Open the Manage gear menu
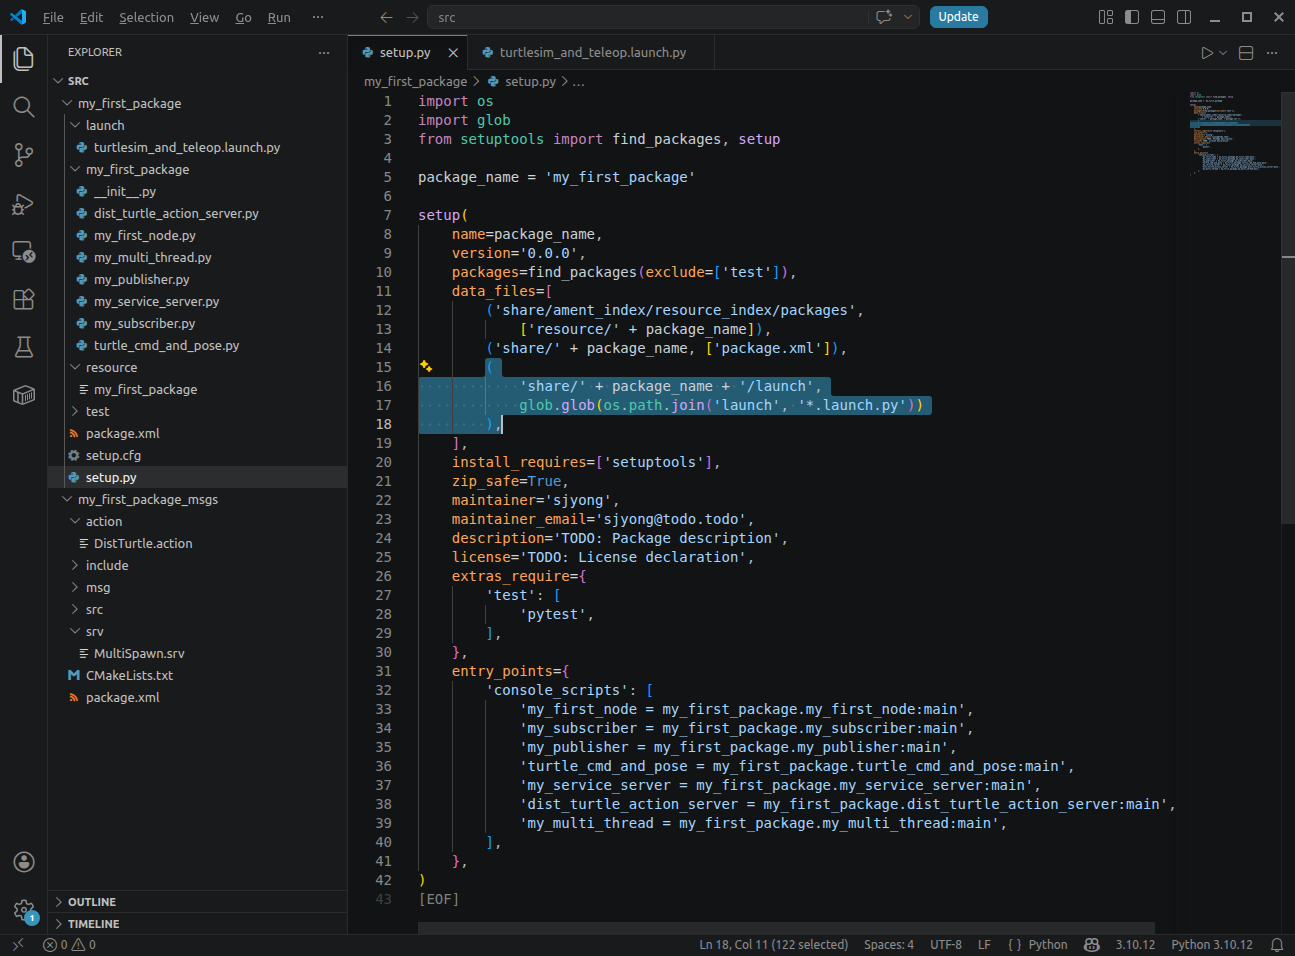This screenshot has height=956, width=1295. point(24,910)
